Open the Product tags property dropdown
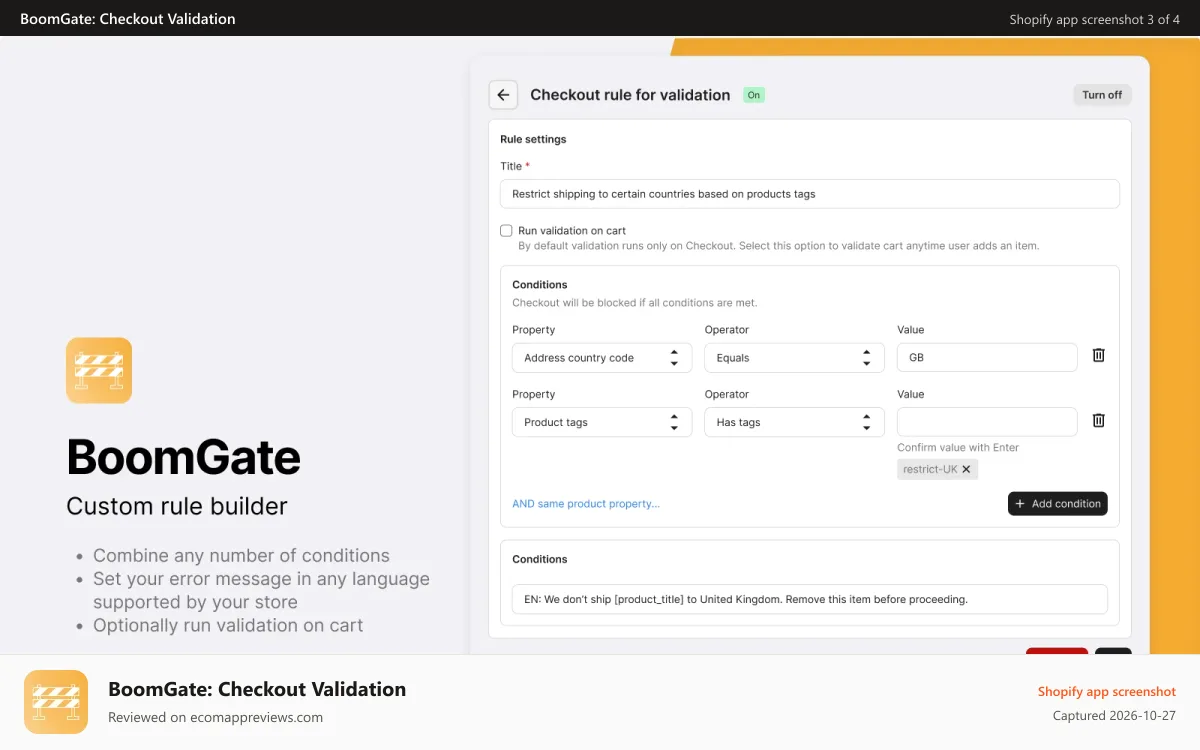 (x=602, y=422)
